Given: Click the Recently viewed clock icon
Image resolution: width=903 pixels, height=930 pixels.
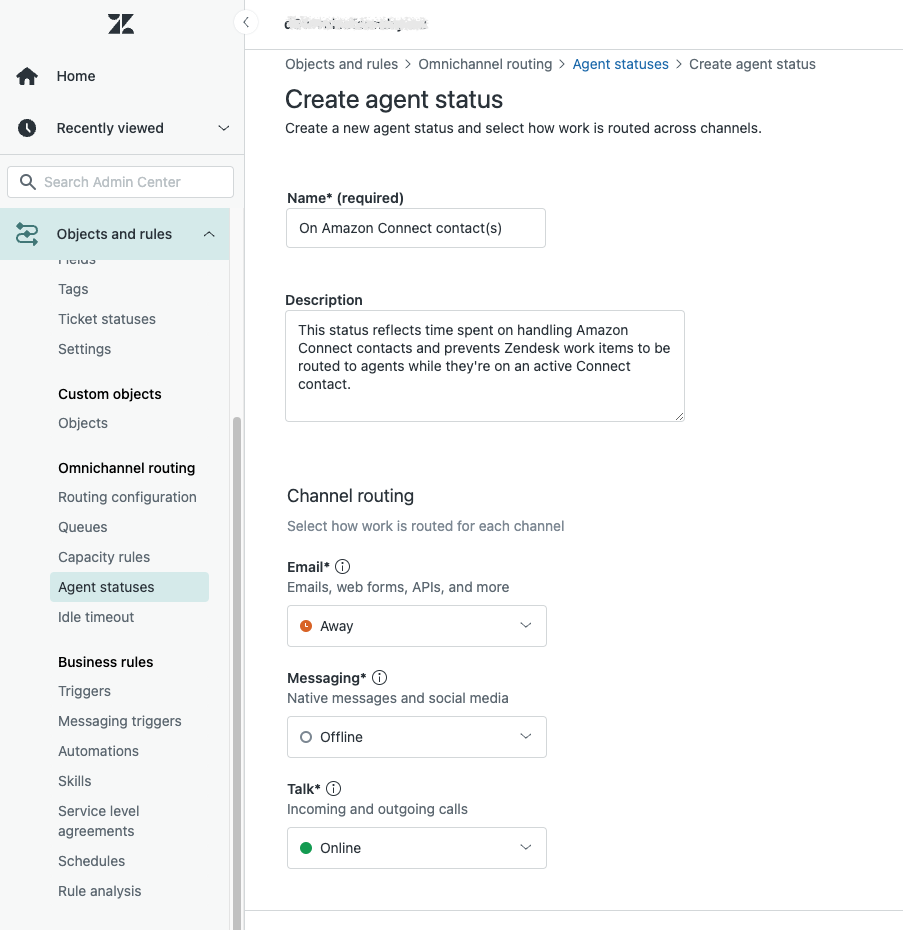Looking at the screenshot, I should click(x=27, y=128).
